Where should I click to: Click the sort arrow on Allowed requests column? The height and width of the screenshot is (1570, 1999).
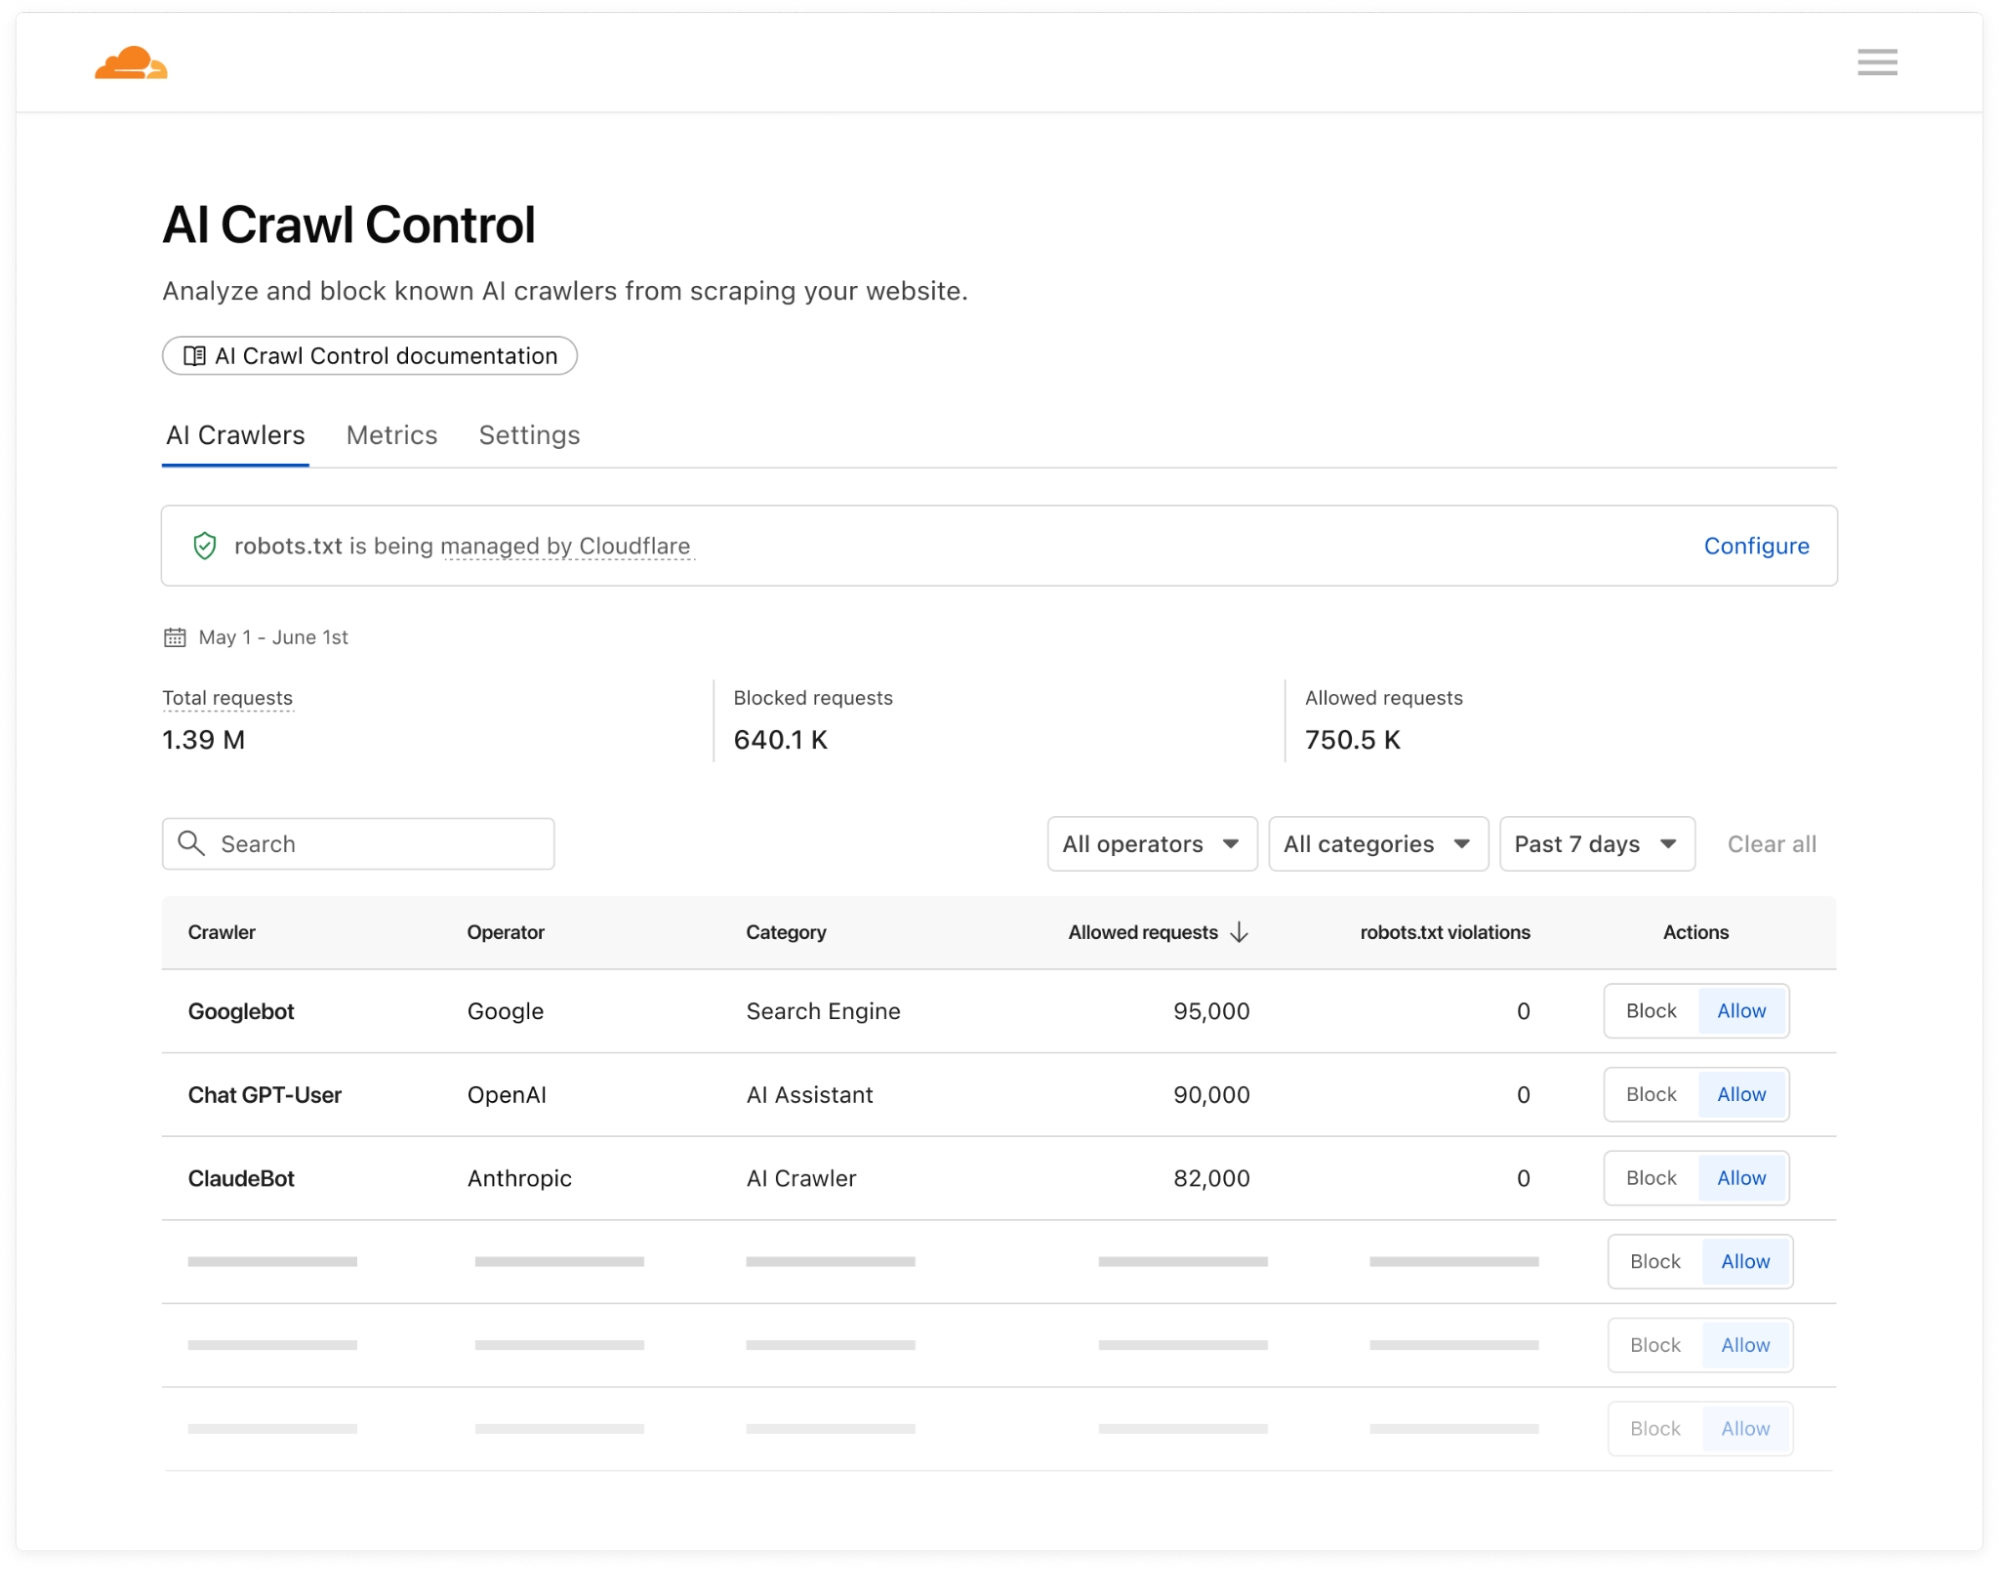(x=1240, y=932)
